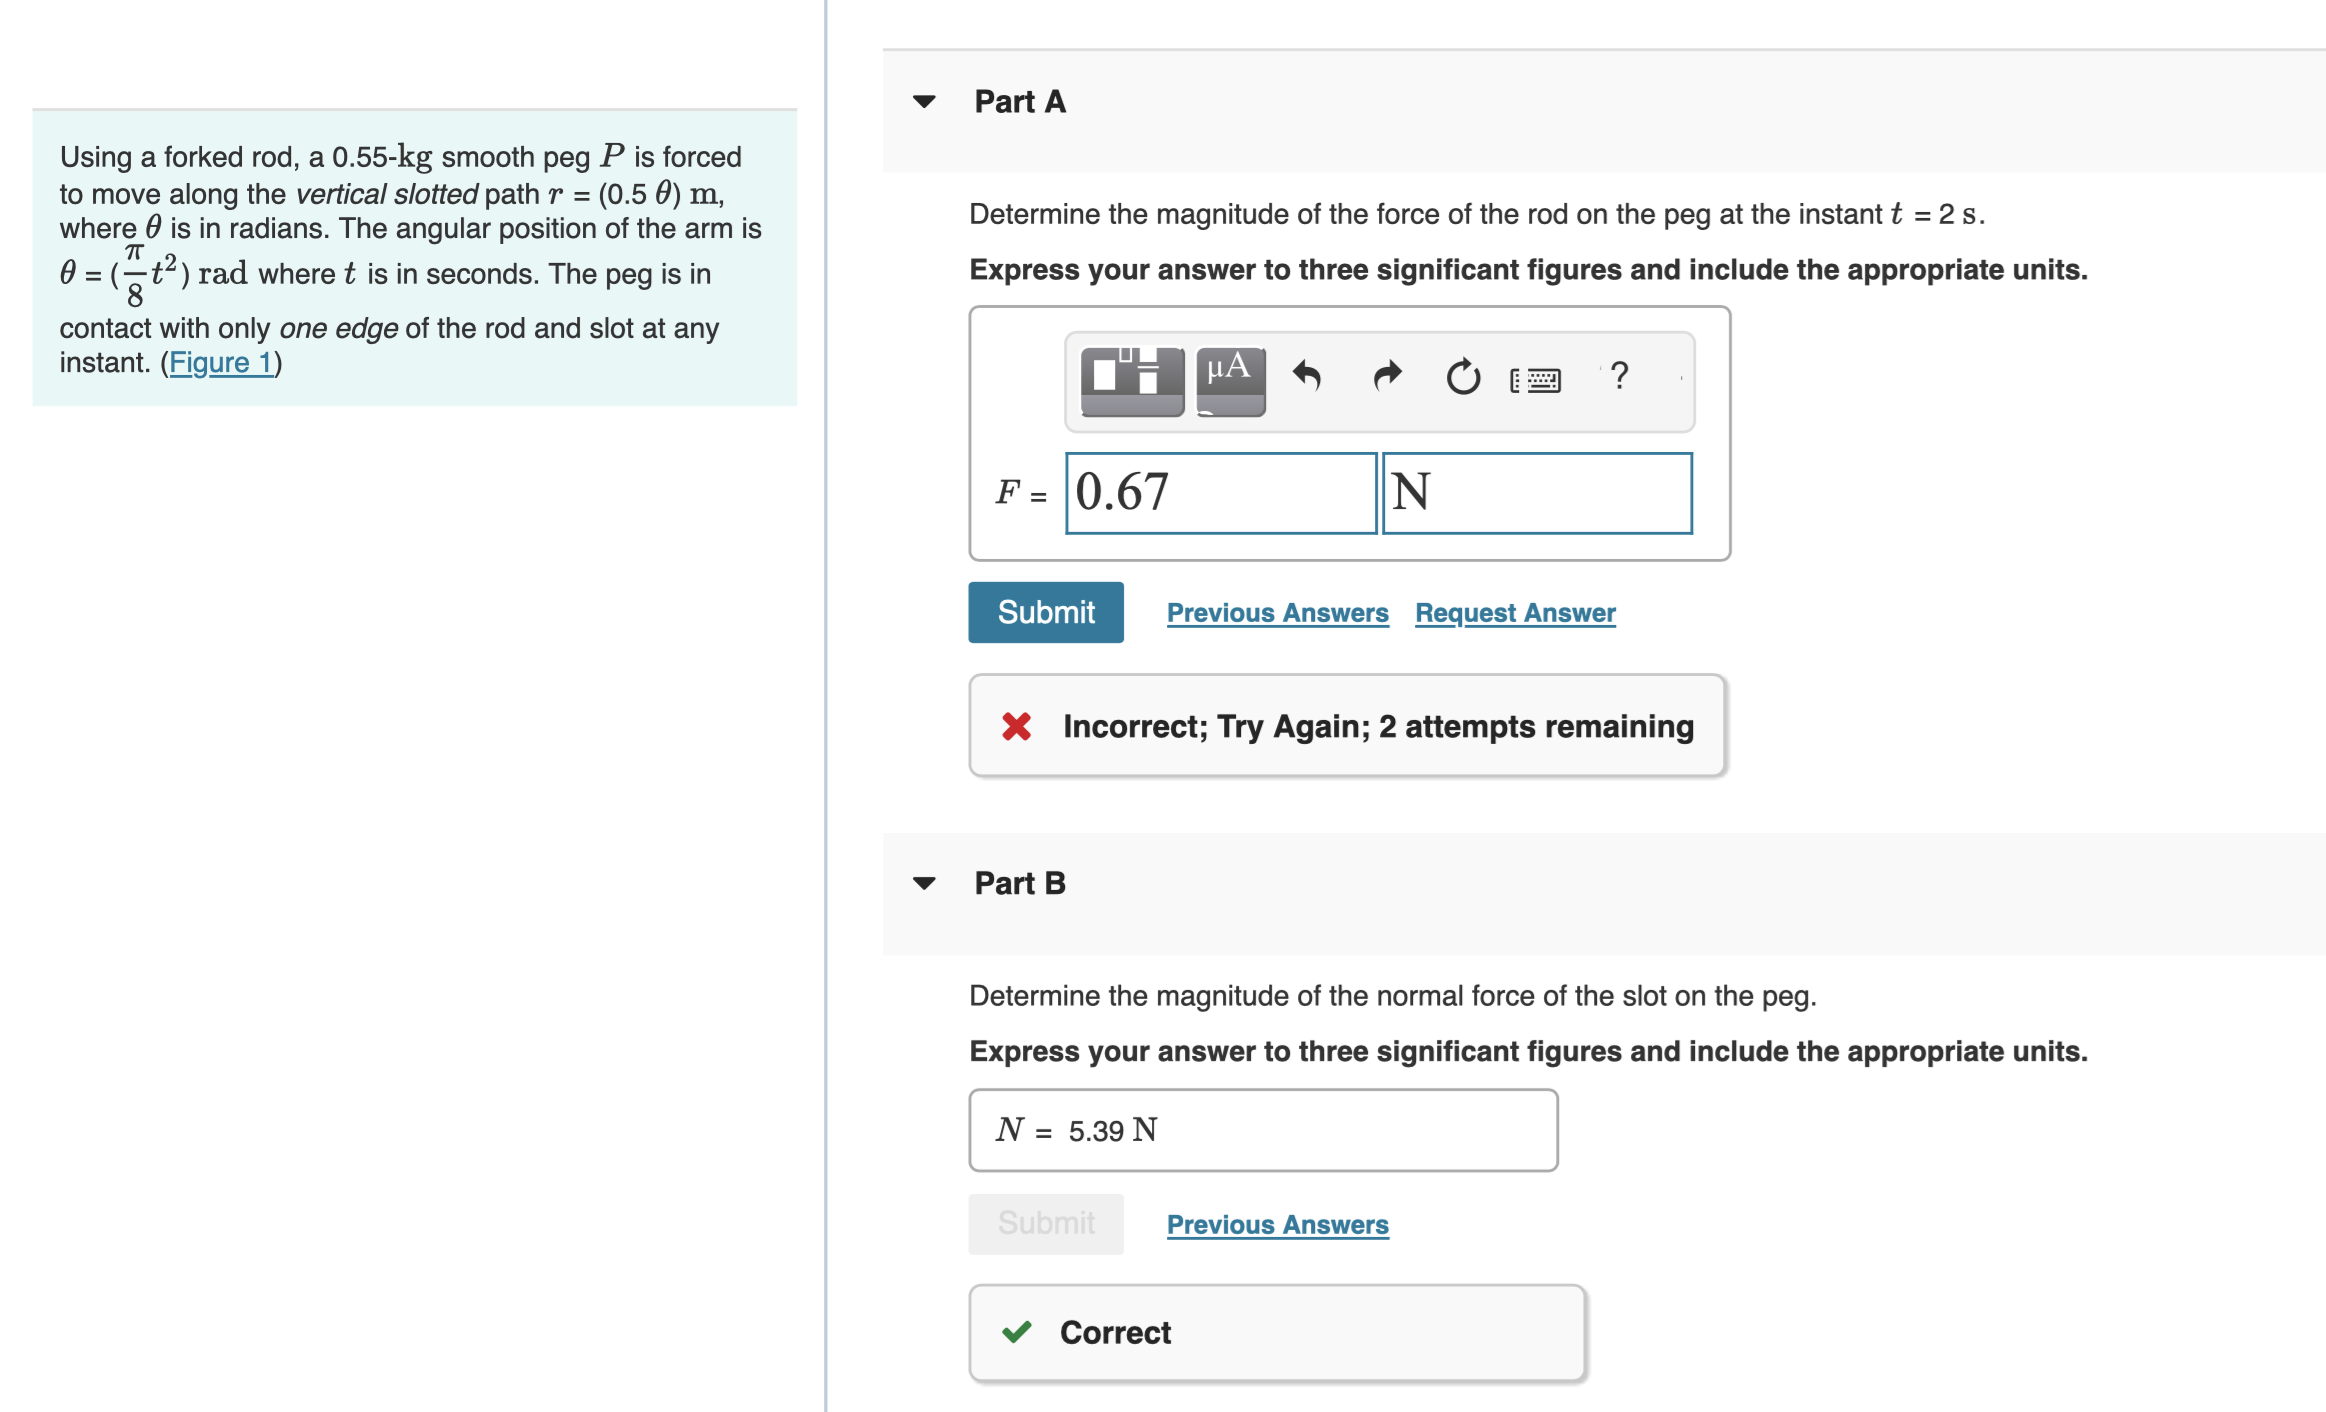Open the templates fraction tool icon
Viewport: 2326px width, 1412px height.
tap(1132, 381)
